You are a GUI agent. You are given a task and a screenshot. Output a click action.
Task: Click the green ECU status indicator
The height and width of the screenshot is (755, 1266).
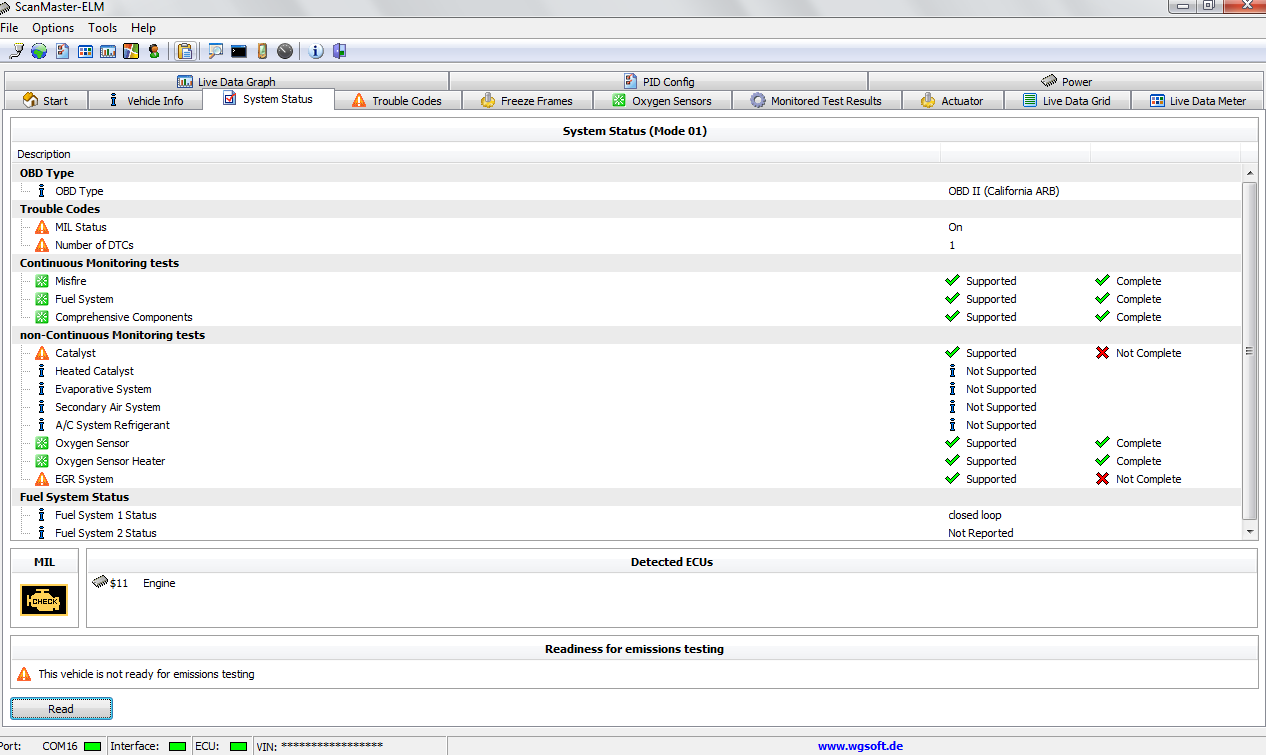[x=238, y=746]
